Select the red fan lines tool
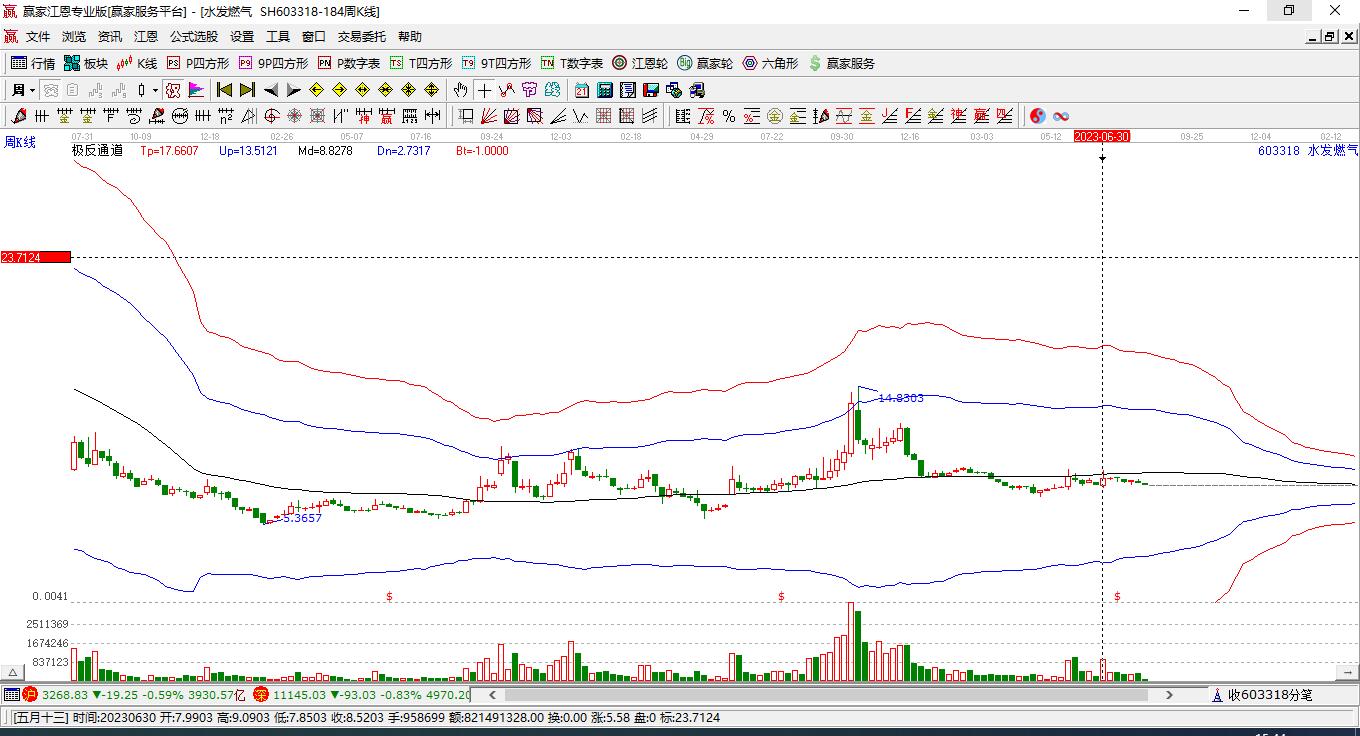 coord(489,116)
